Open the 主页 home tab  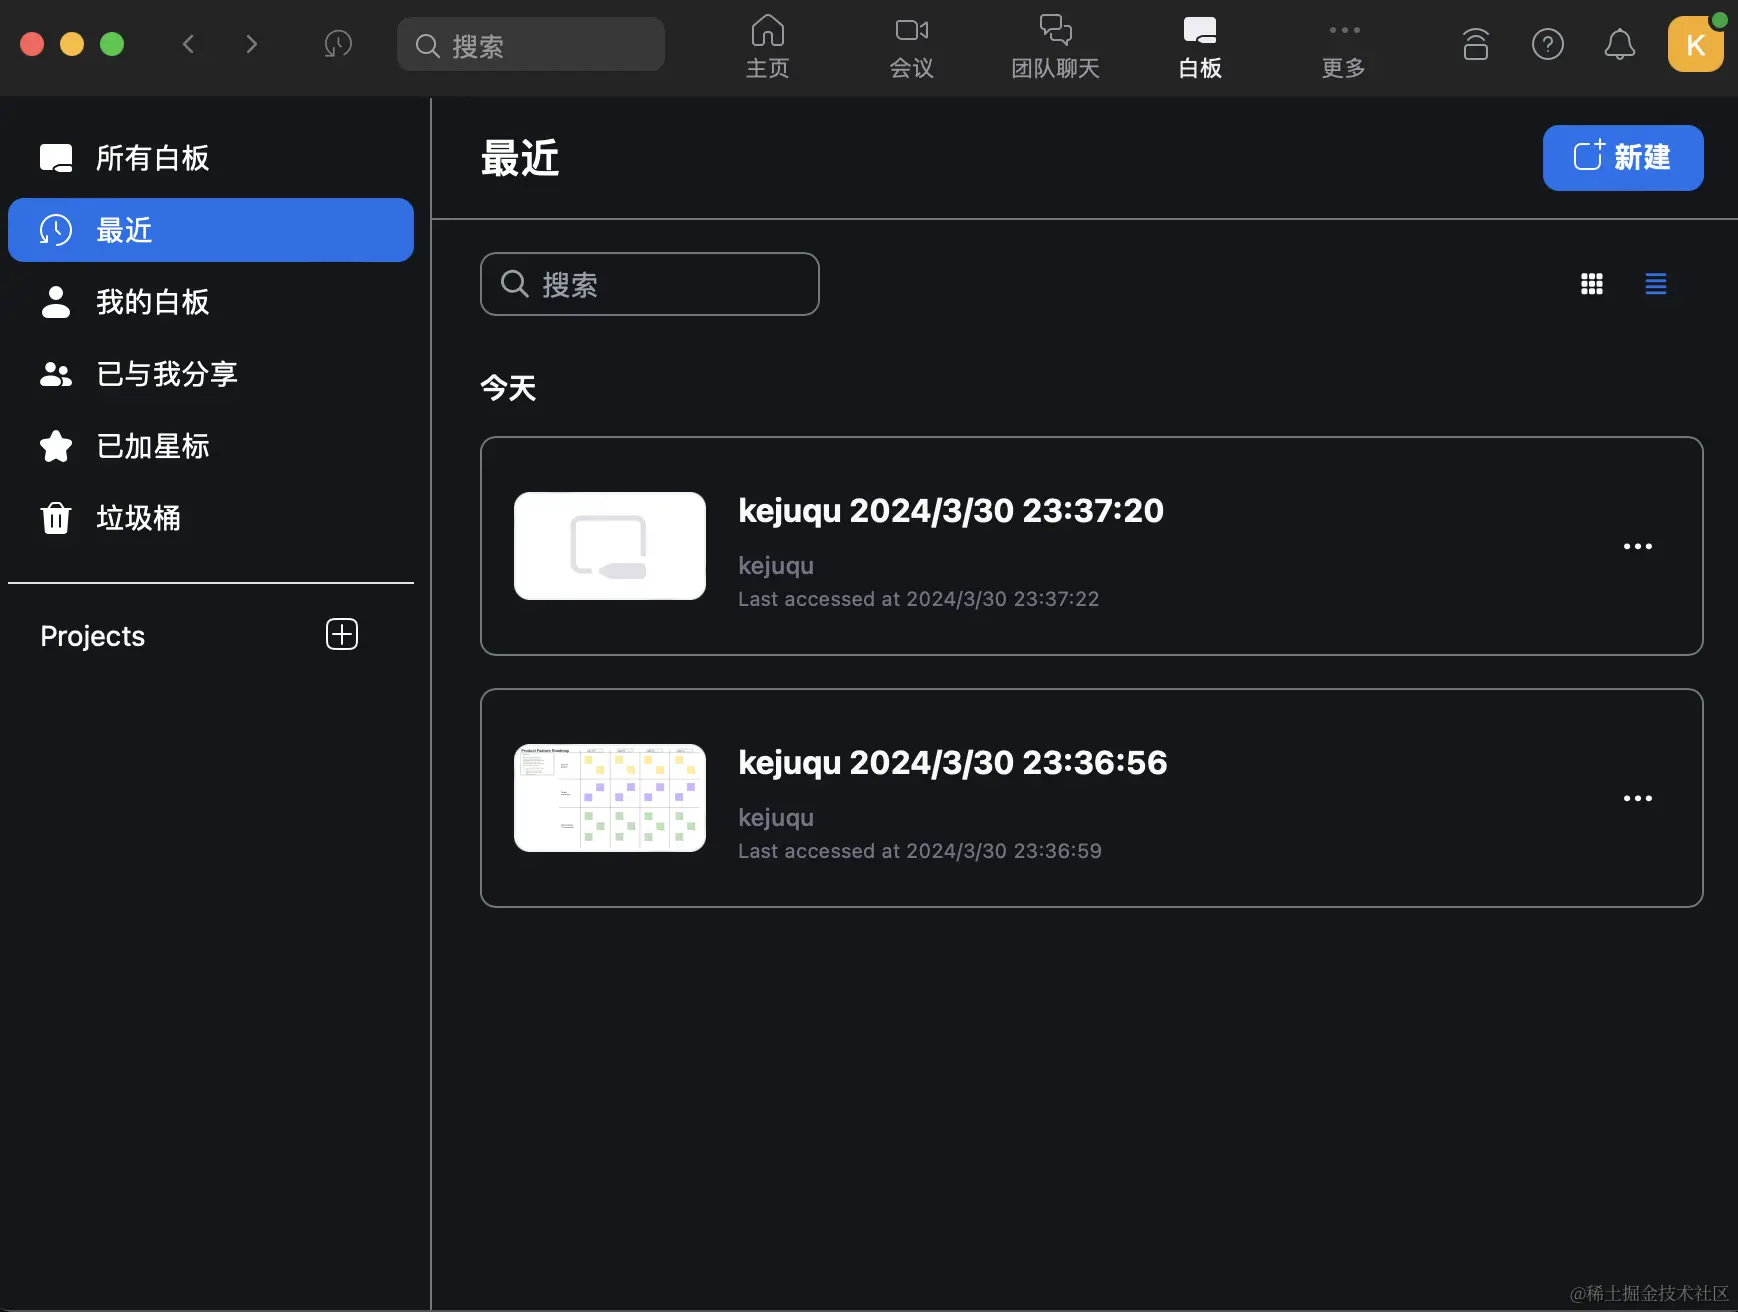[x=768, y=46]
